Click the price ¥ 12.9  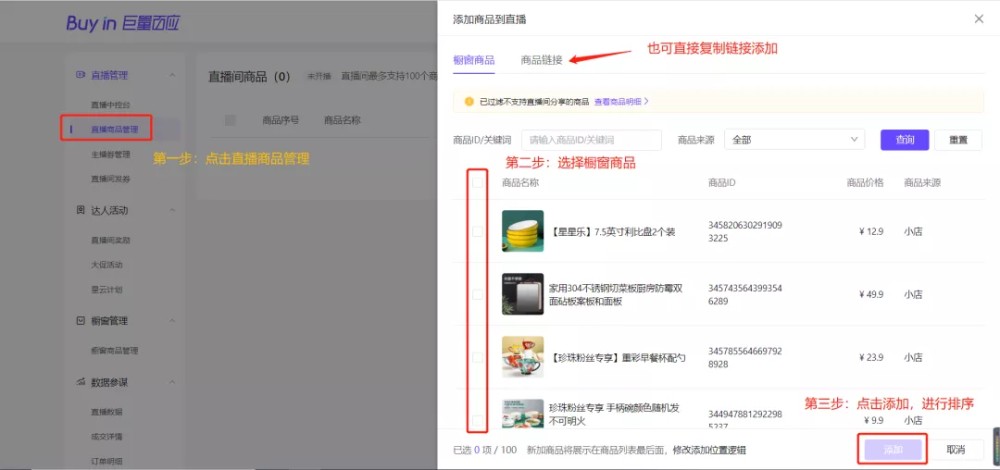click(x=871, y=231)
